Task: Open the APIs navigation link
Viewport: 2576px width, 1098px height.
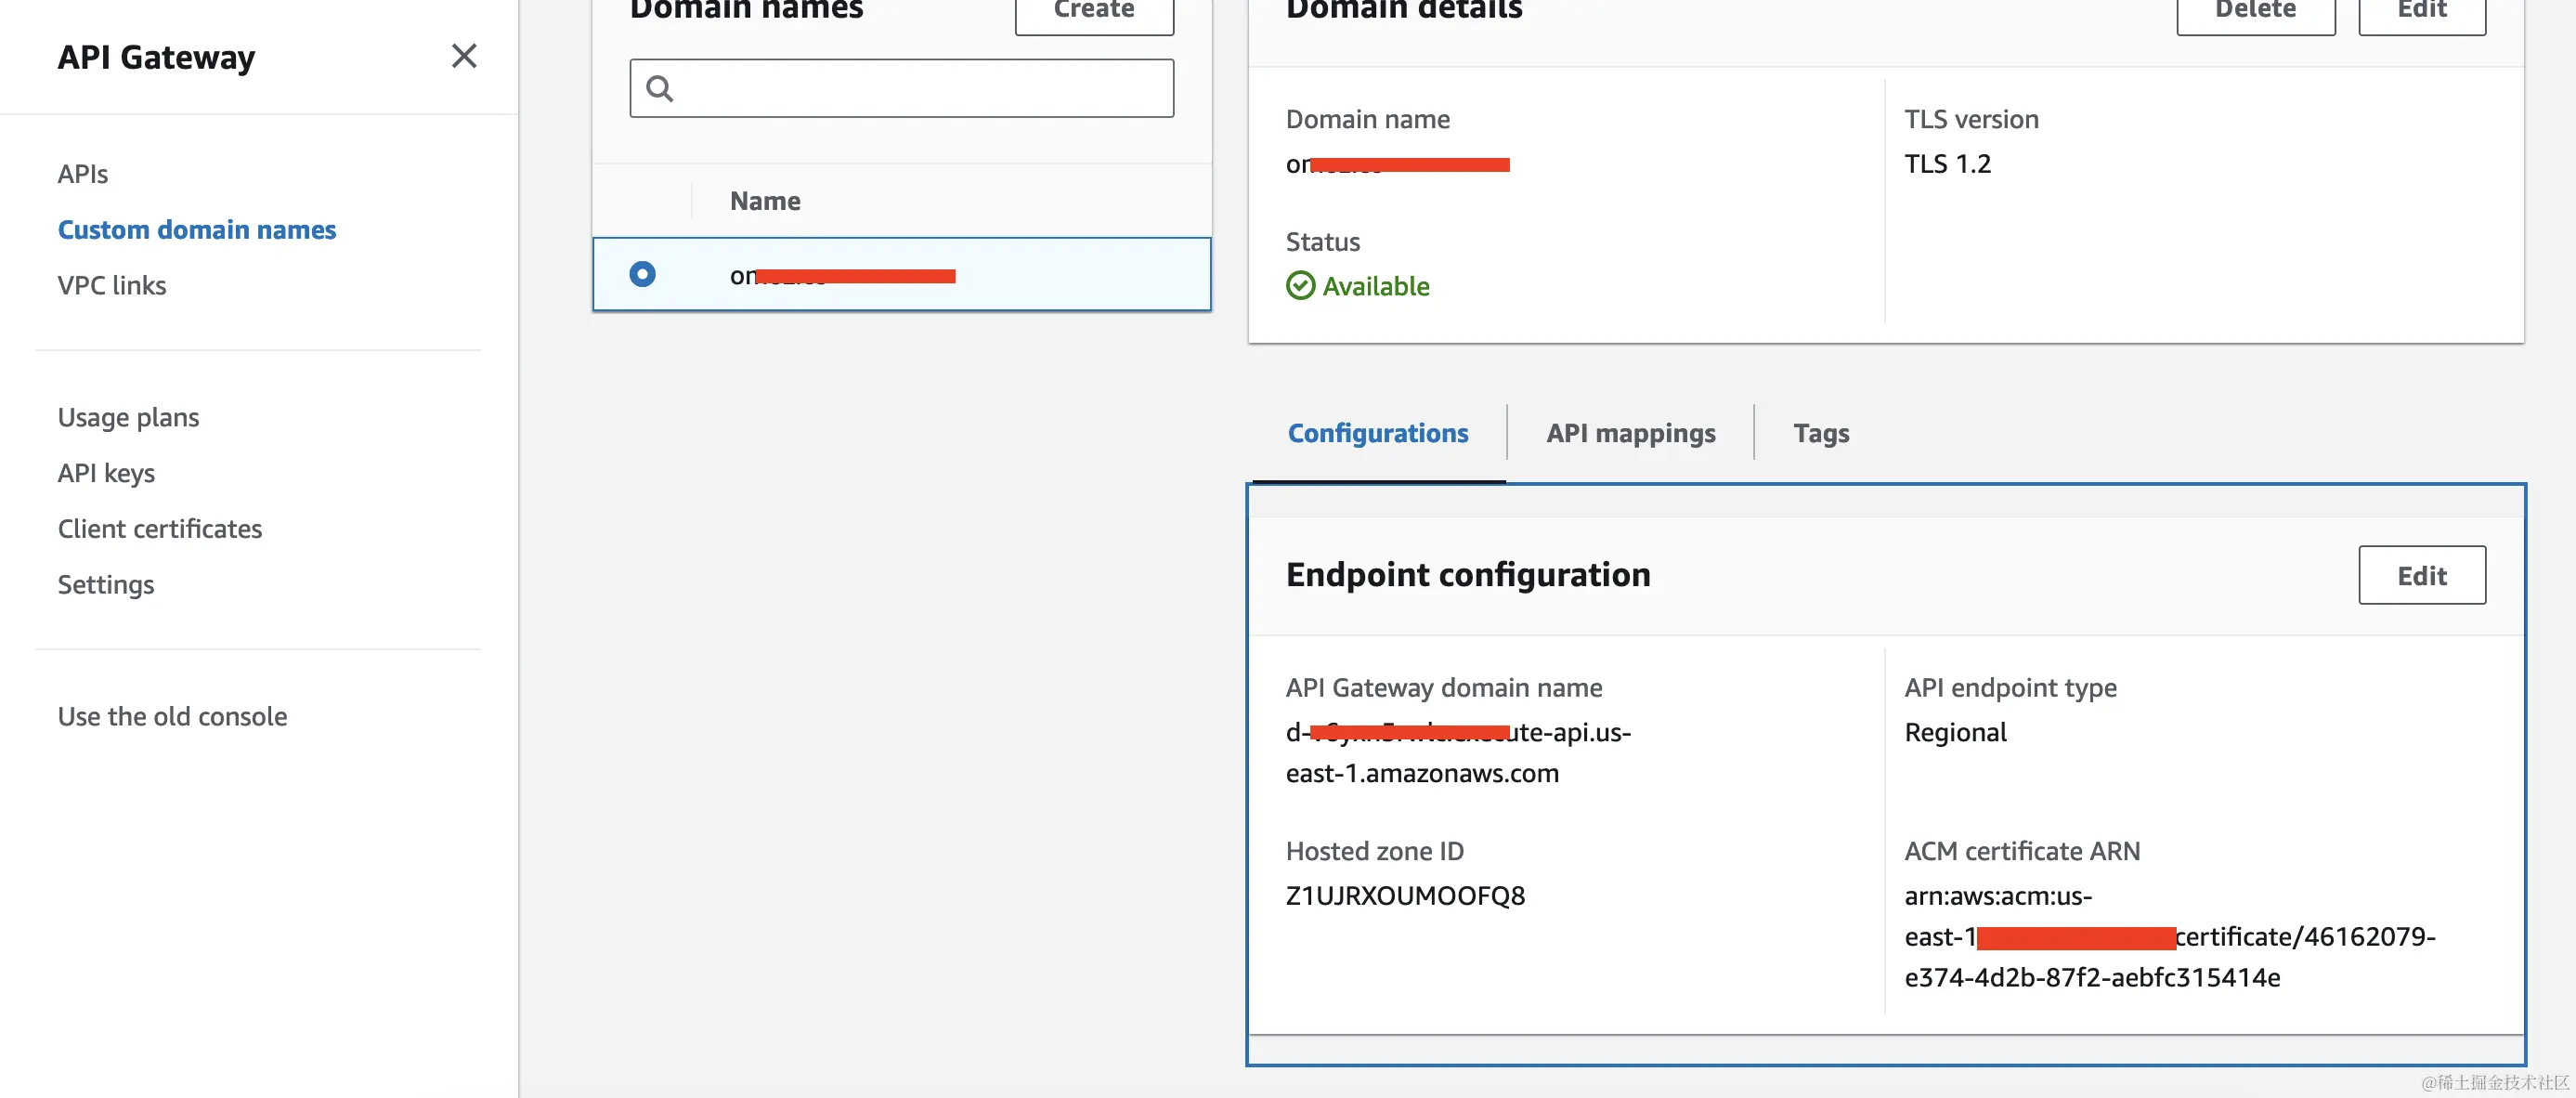Action: (82, 174)
